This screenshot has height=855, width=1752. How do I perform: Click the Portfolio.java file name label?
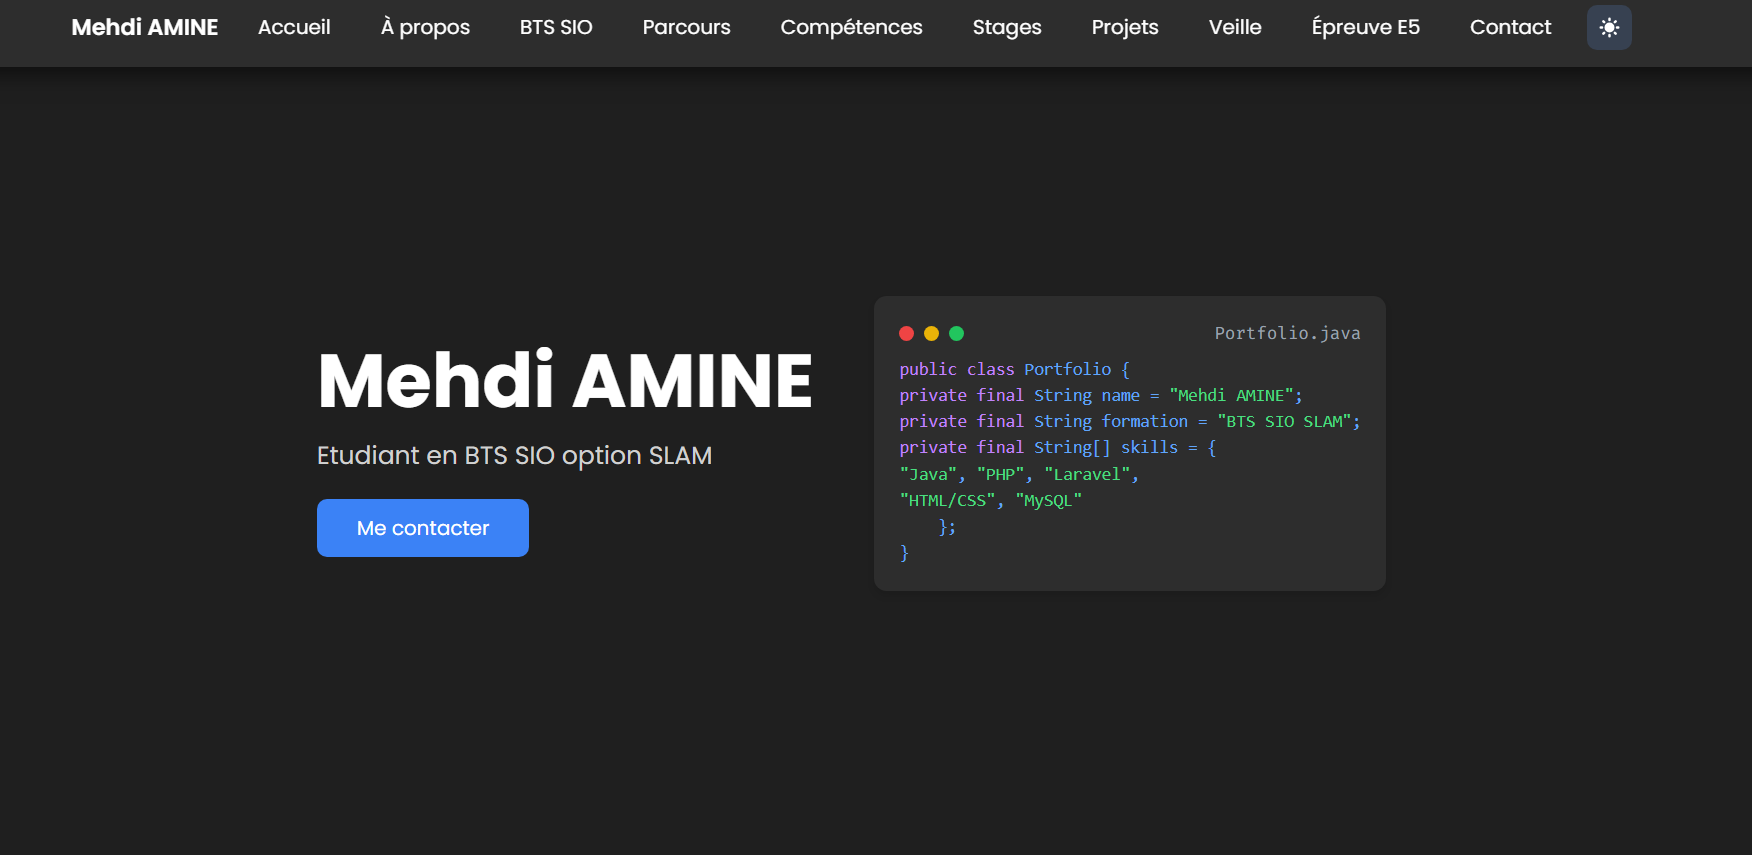coord(1287,334)
